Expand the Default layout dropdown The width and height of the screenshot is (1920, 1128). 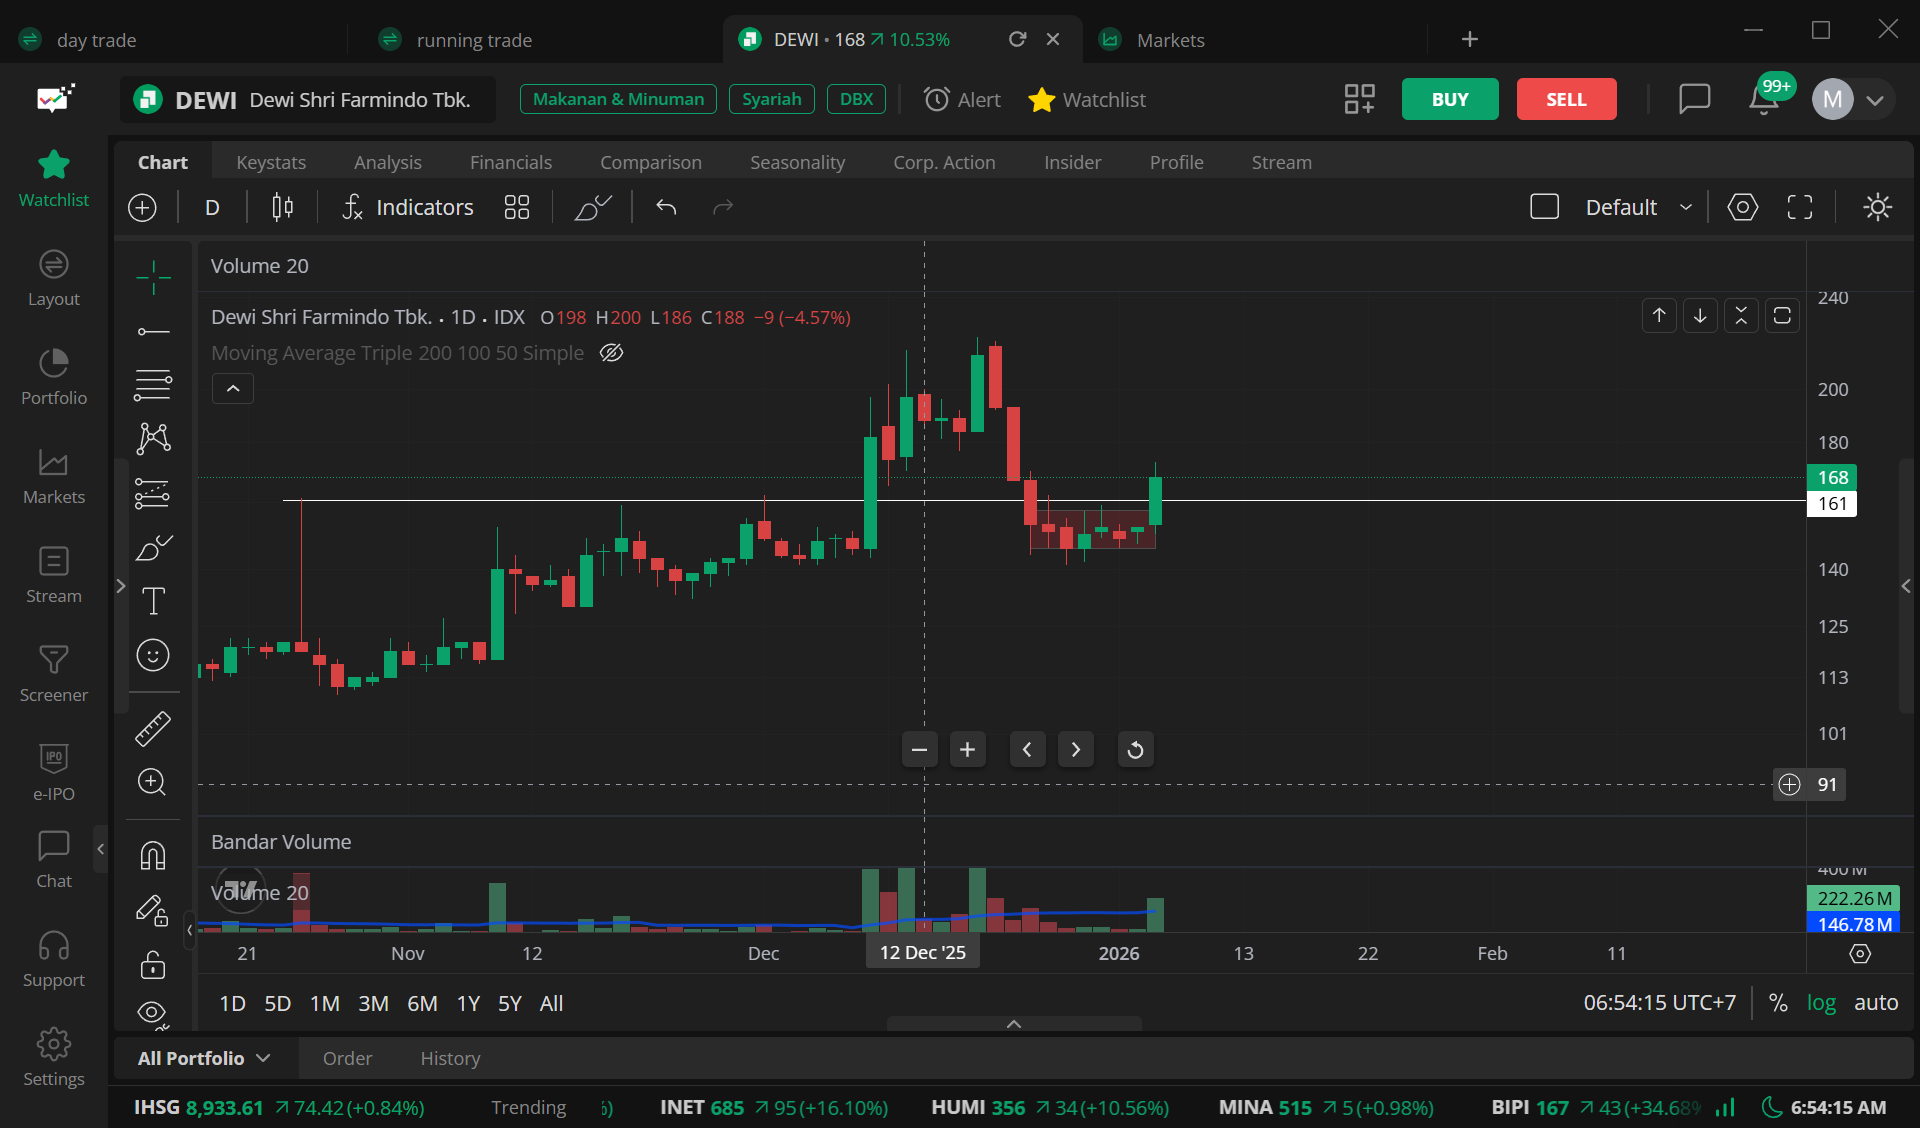[x=1686, y=207]
